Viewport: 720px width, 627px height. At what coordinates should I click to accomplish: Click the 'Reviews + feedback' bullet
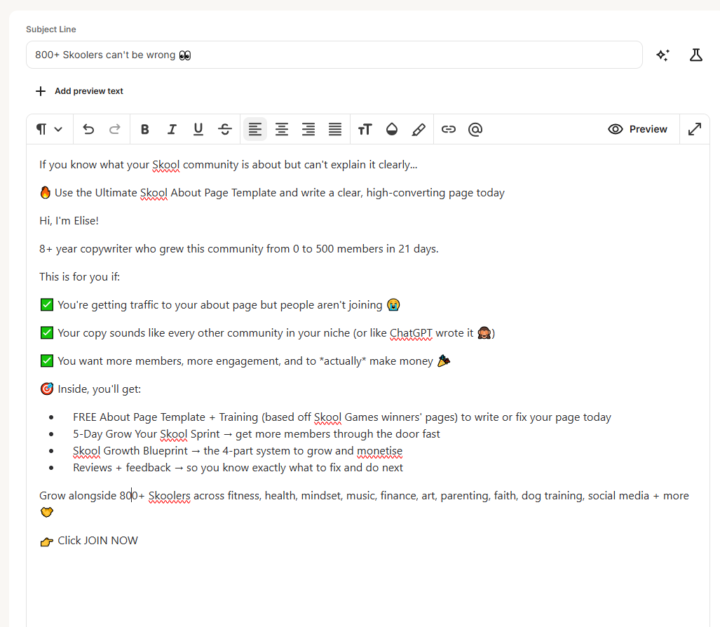(238, 468)
